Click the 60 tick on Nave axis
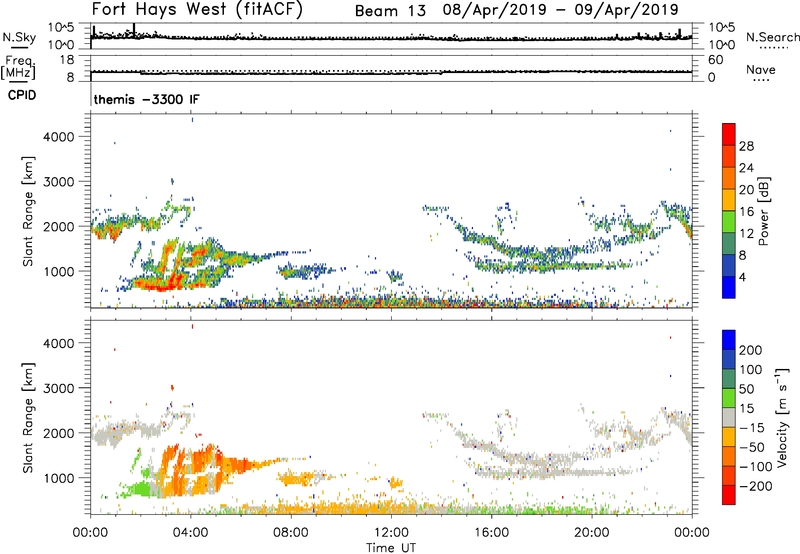Image resolution: width=800 pixels, height=554 pixels. point(716,60)
